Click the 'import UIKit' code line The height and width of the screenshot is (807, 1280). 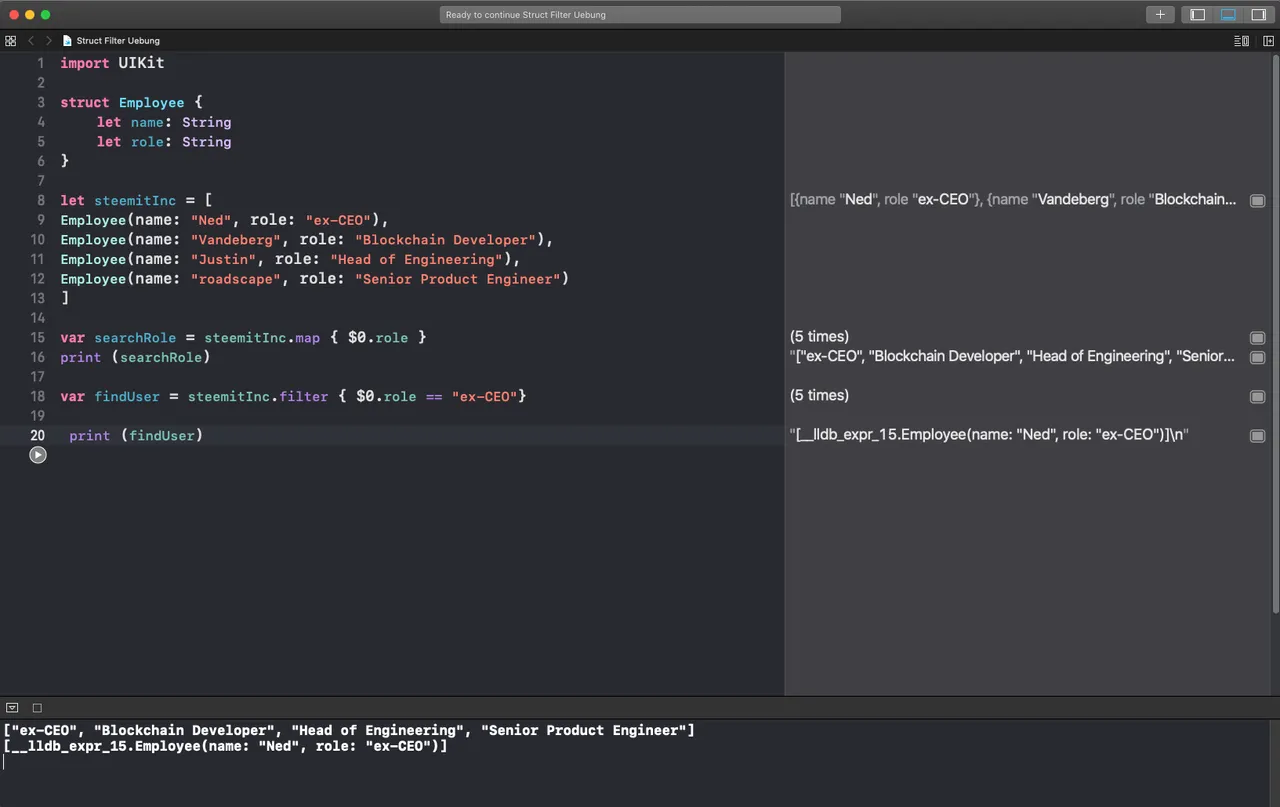pyautogui.click(x=112, y=62)
